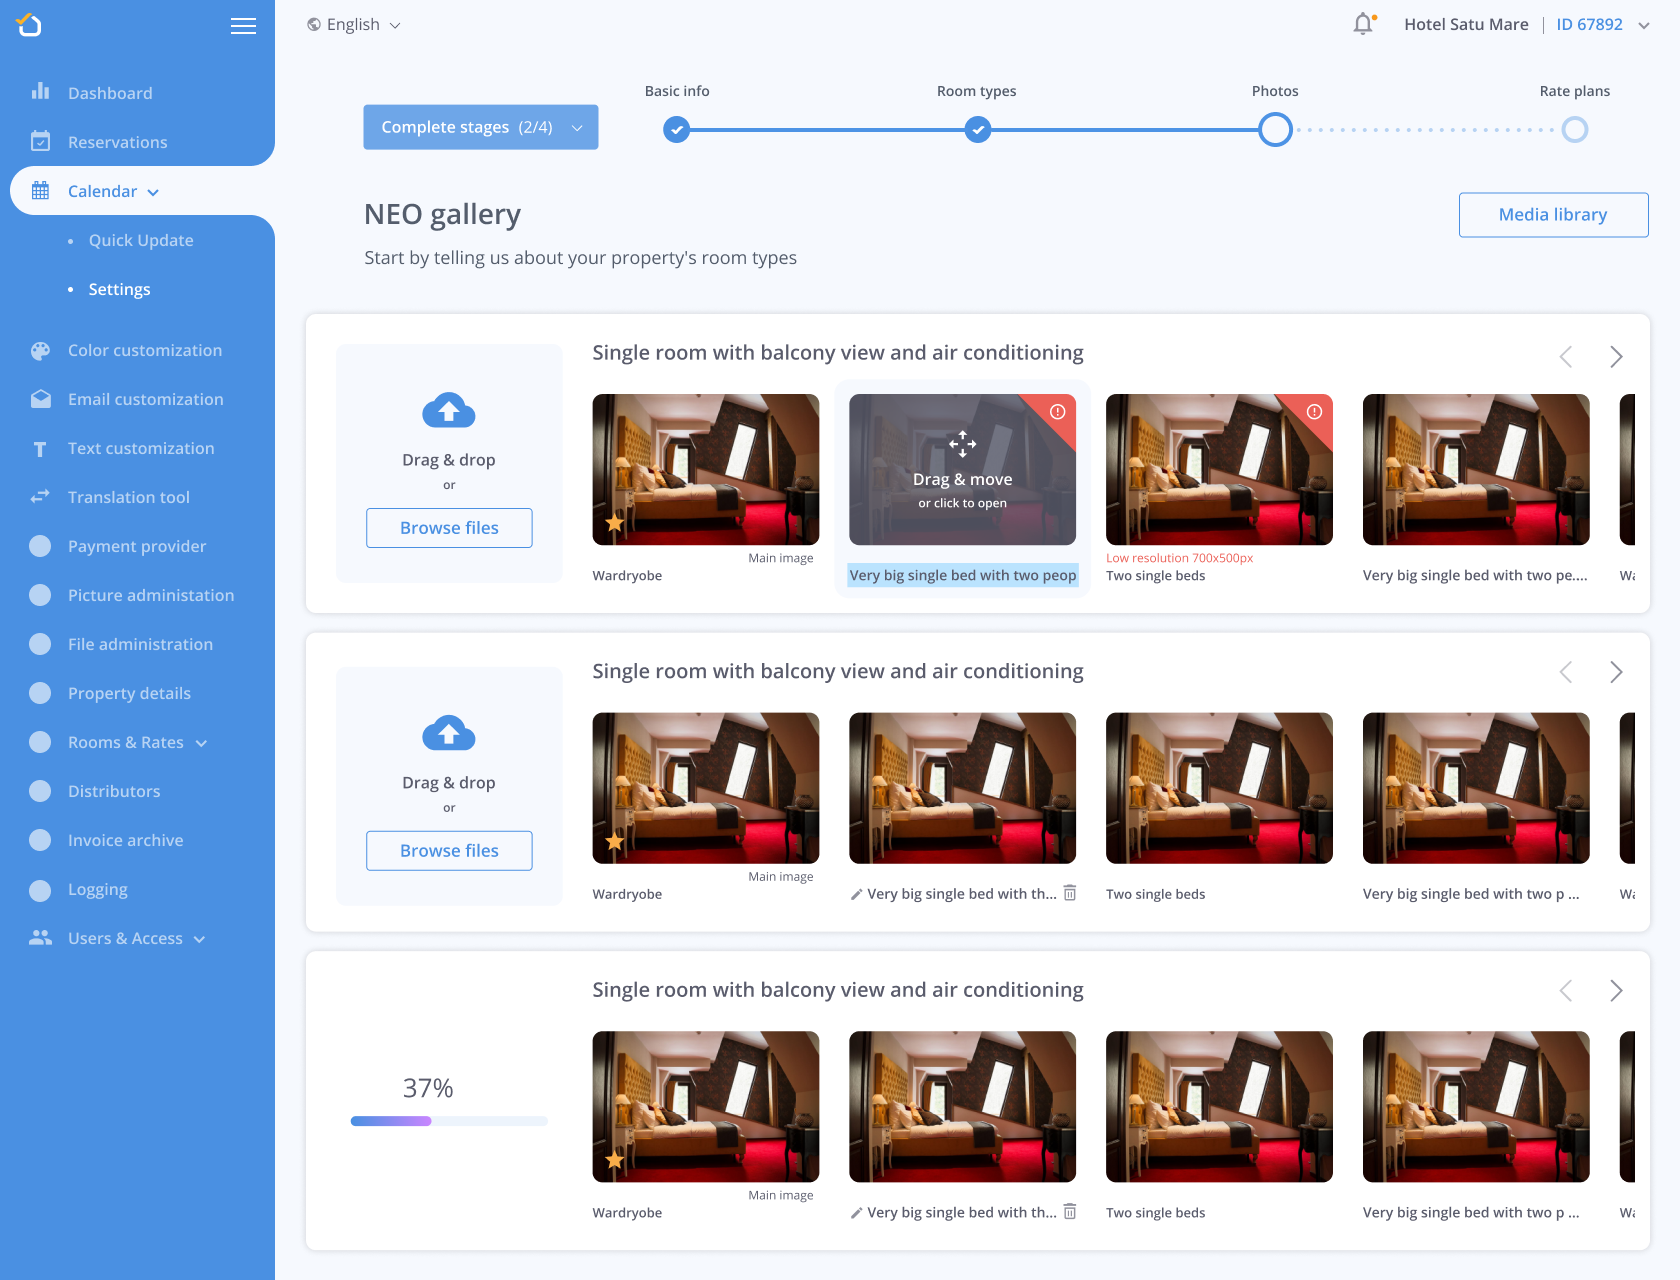Click Browse files in second gallery

[x=449, y=851]
